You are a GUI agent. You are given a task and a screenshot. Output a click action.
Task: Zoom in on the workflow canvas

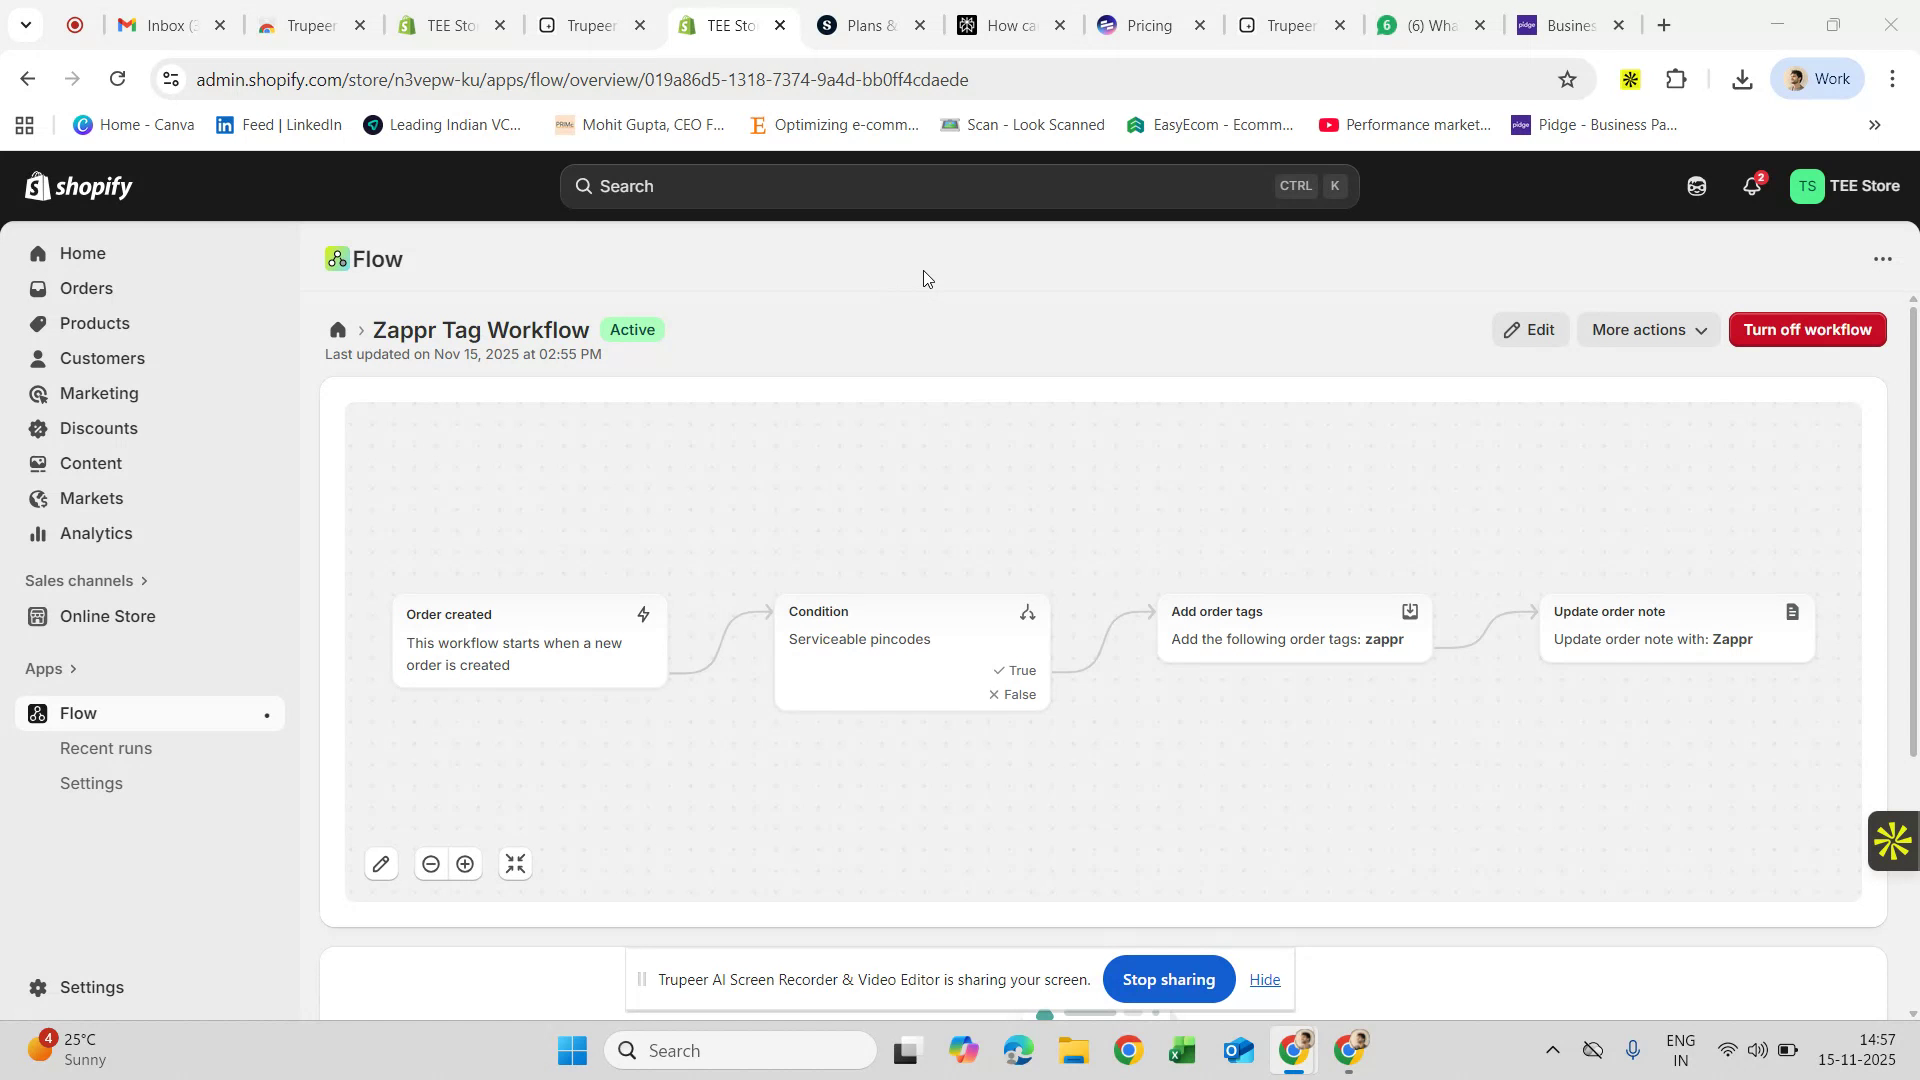465,863
